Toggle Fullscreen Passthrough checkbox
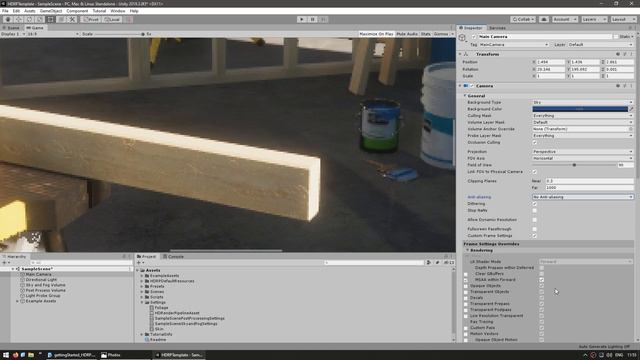The image size is (640, 360). 535,229
